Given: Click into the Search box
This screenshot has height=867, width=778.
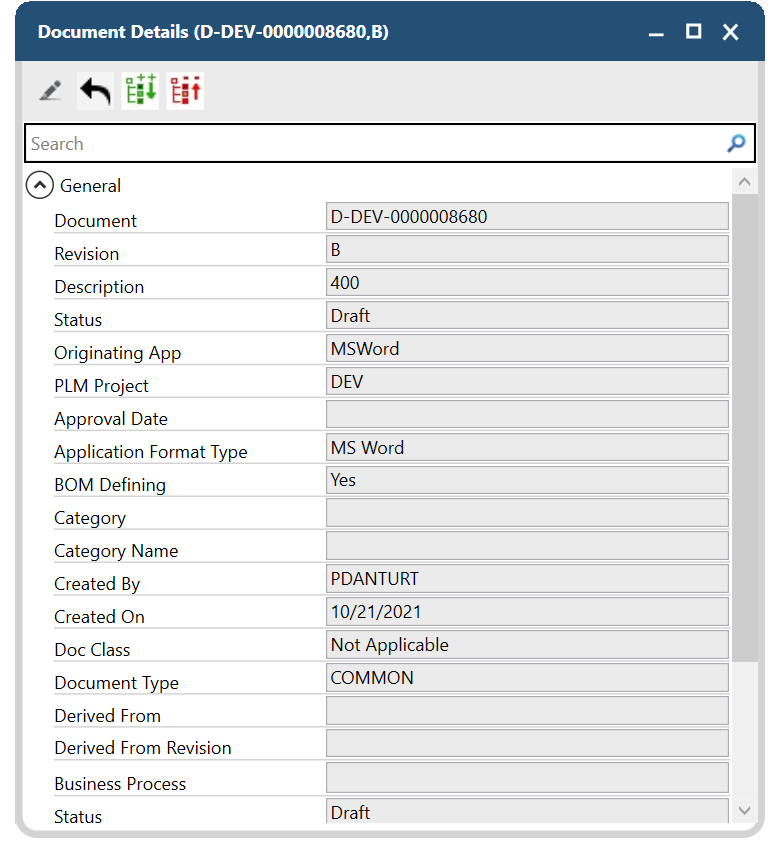Looking at the screenshot, I should (370, 144).
